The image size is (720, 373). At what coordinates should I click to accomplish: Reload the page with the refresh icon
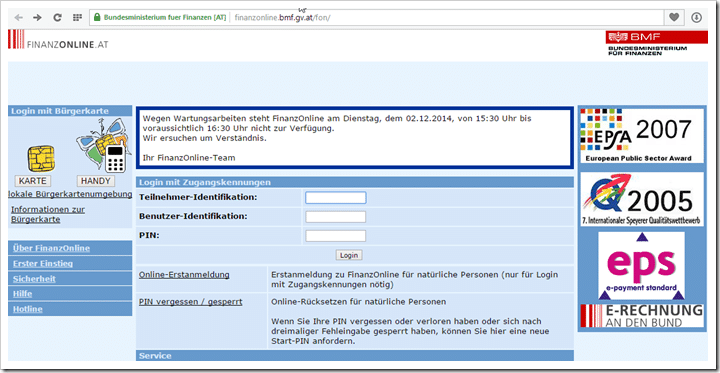coord(57,17)
